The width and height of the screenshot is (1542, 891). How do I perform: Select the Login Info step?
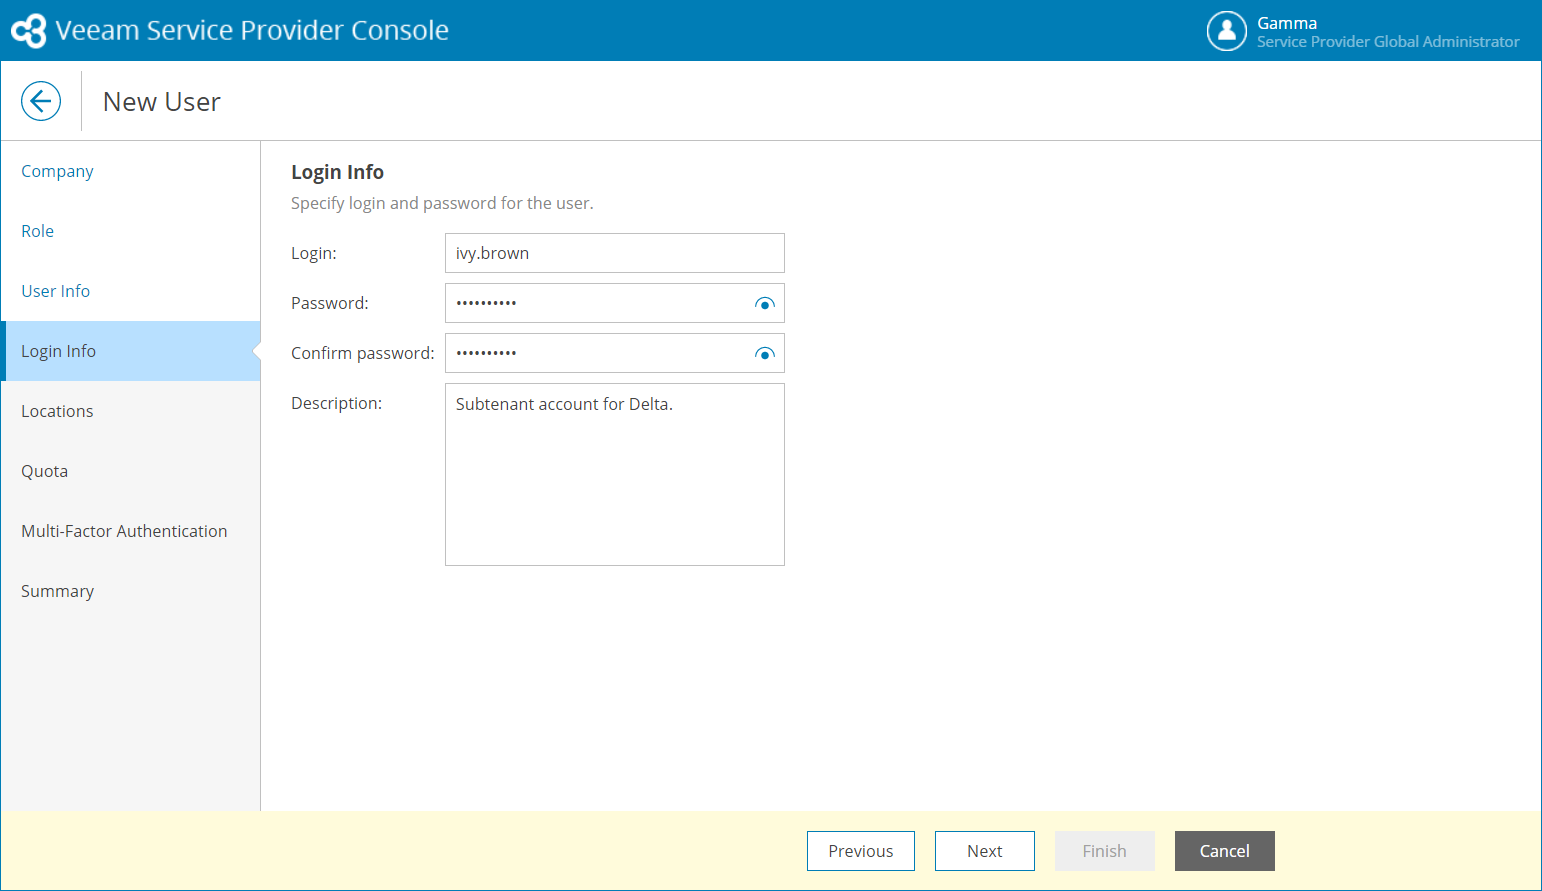point(59,351)
